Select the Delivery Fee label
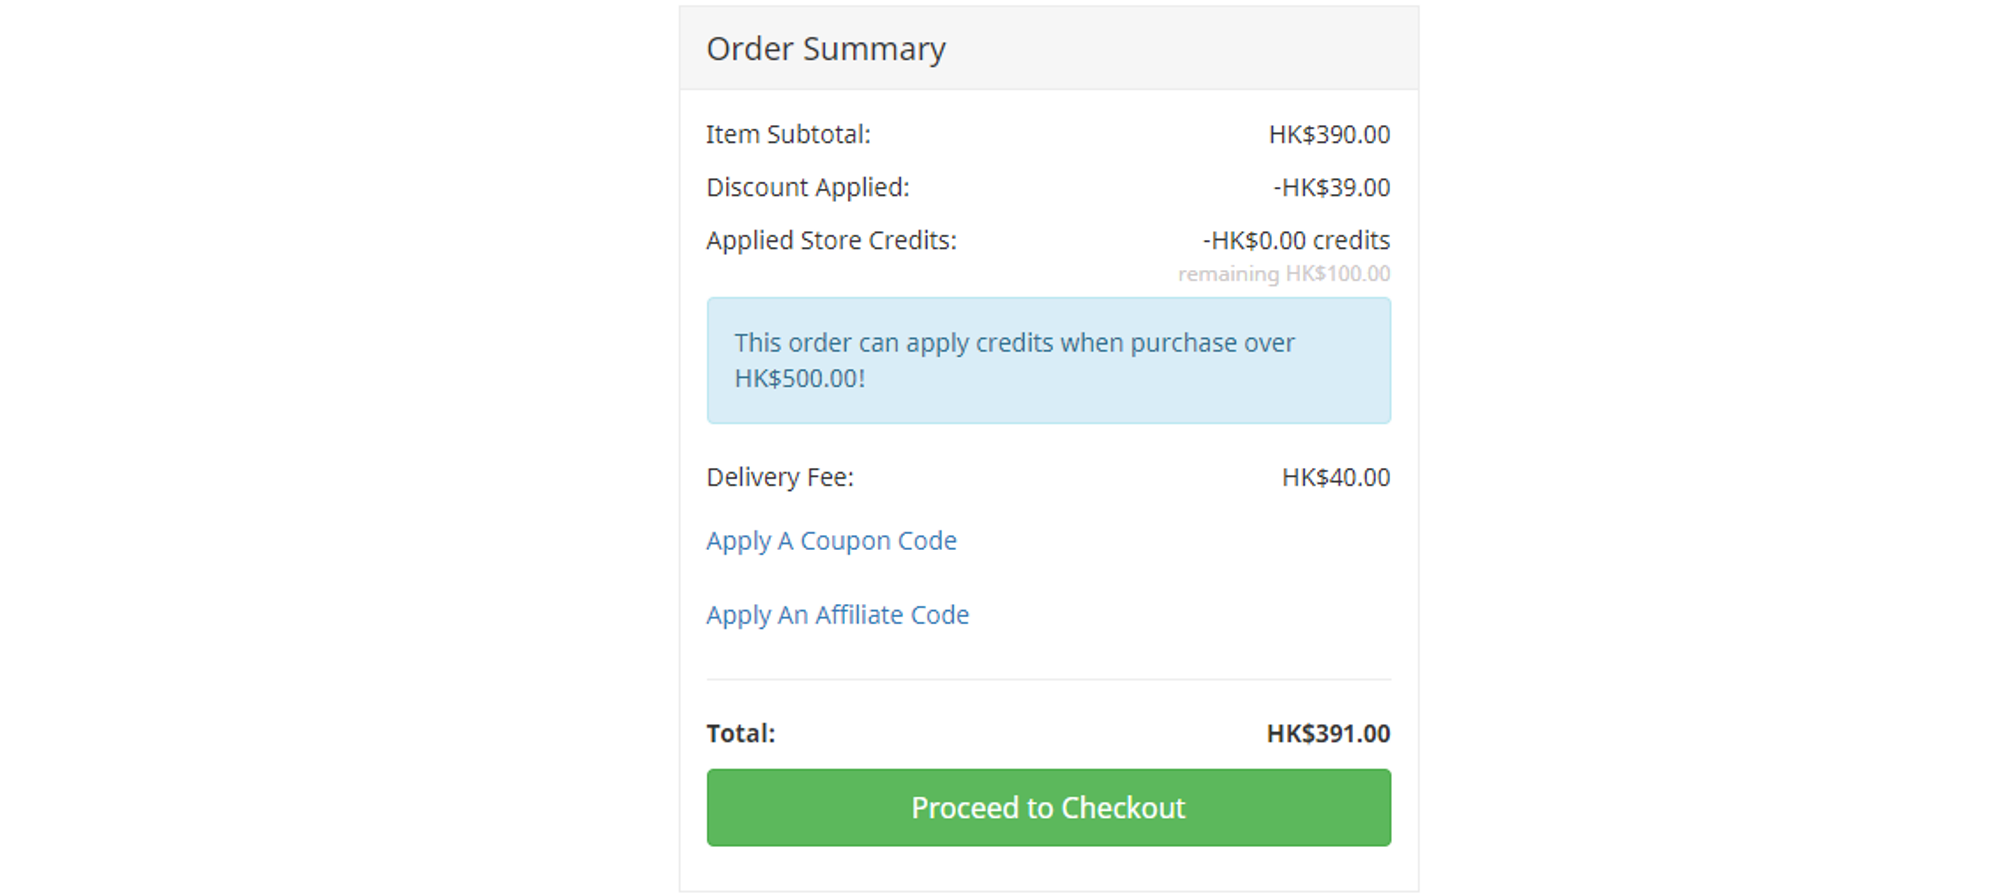The width and height of the screenshot is (2008, 896). point(780,478)
